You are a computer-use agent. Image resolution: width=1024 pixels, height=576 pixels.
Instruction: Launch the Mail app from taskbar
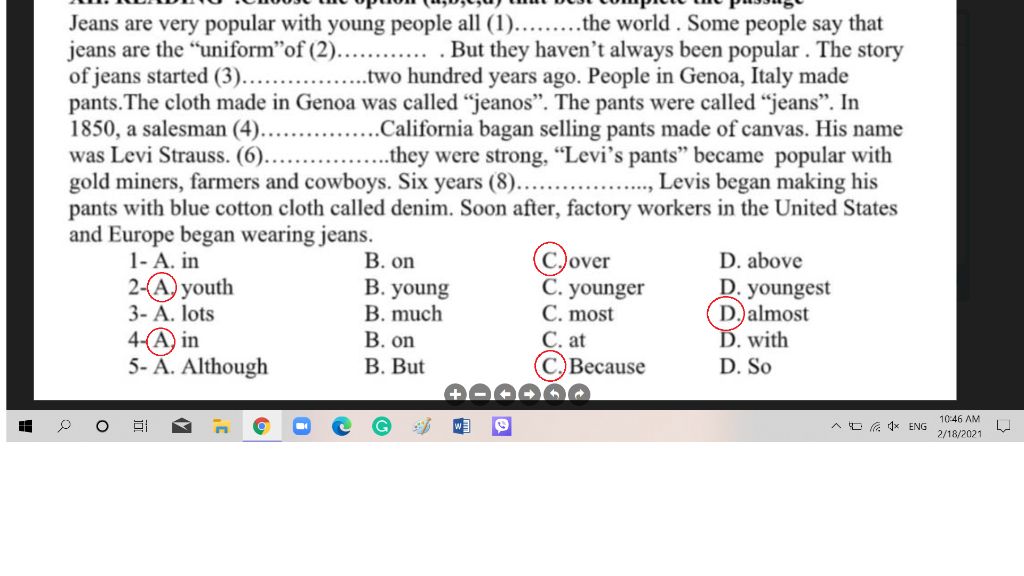(182, 426)
